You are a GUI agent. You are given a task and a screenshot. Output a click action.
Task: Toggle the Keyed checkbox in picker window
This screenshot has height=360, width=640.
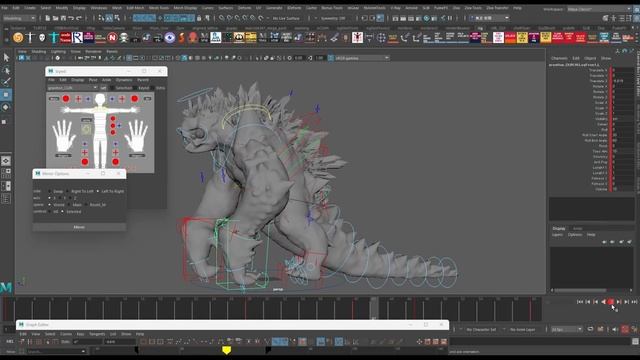click(x=136, y=88)
